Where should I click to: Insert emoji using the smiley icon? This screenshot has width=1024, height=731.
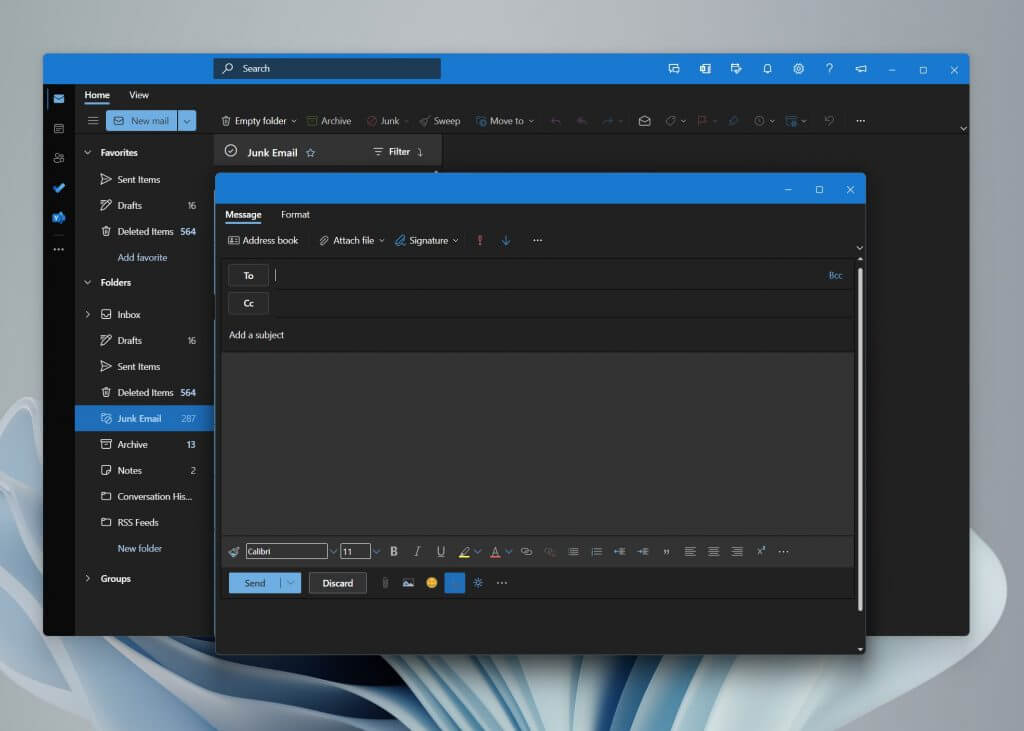point(432,583)
